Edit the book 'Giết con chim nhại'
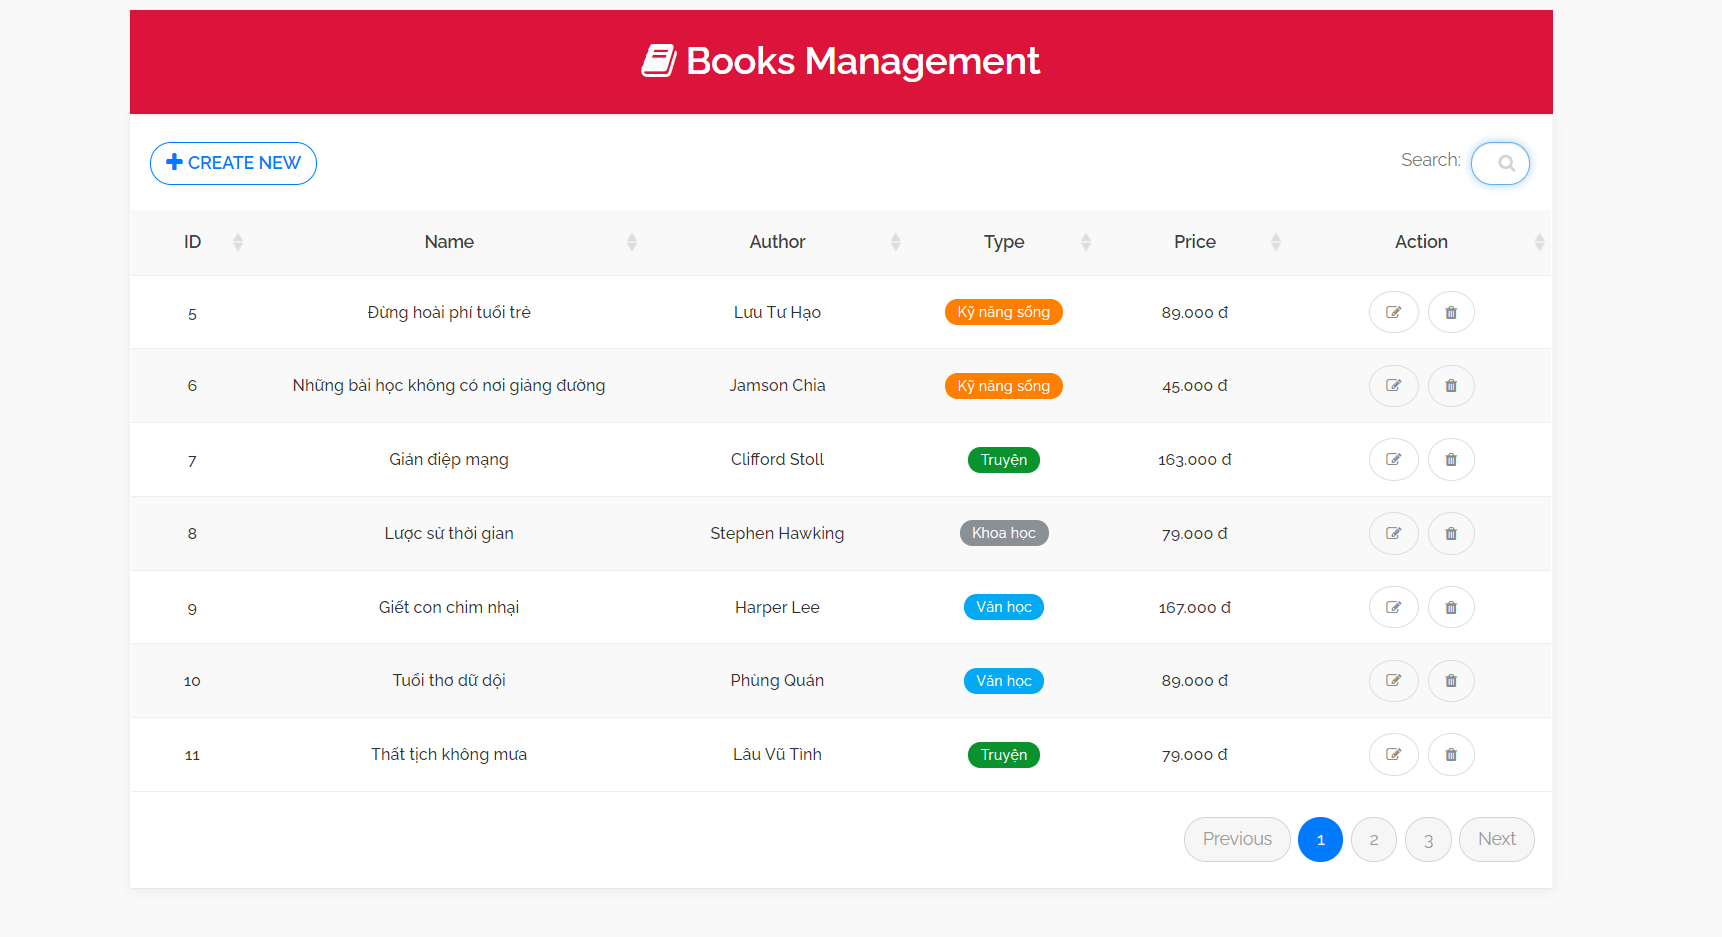The width and height of the screenshot is (1722, 937). point(1393,607)
